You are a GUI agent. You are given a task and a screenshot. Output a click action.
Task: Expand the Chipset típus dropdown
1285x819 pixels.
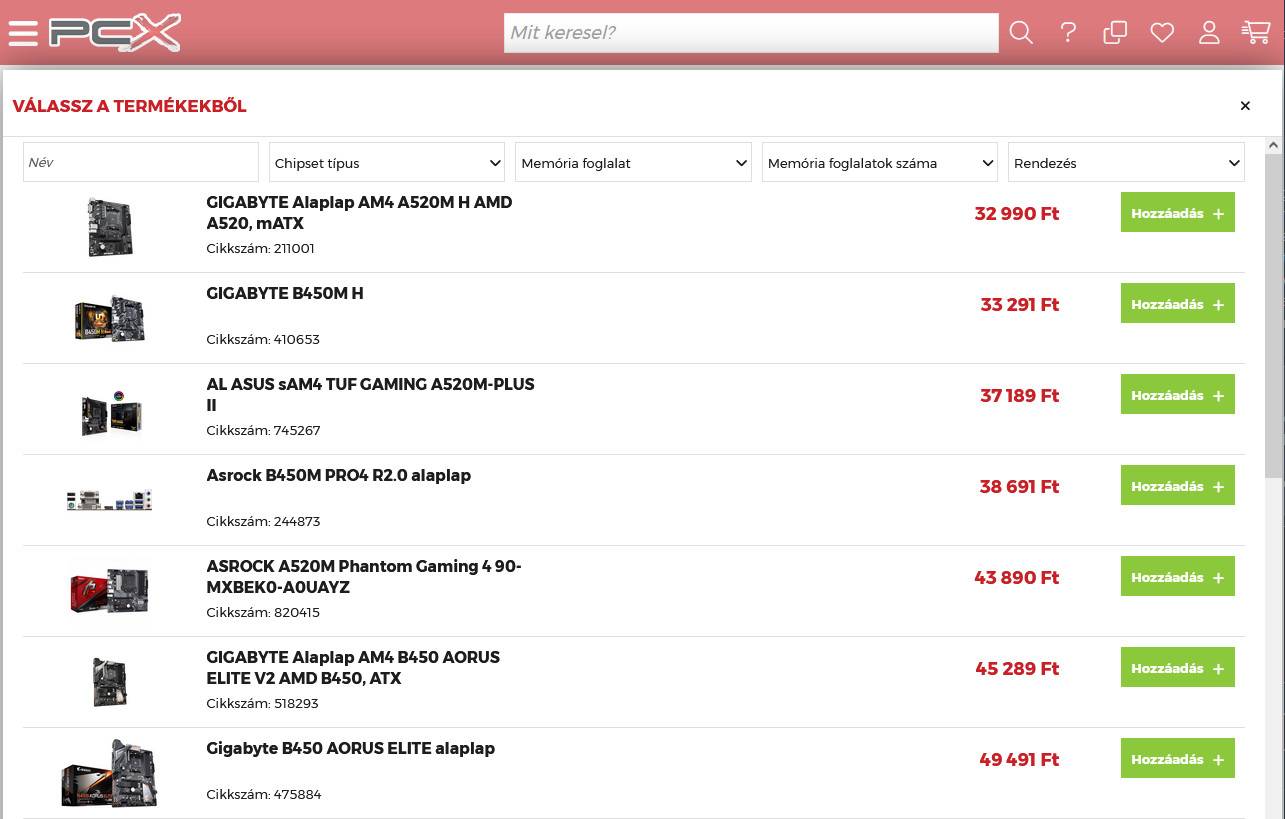387,162
